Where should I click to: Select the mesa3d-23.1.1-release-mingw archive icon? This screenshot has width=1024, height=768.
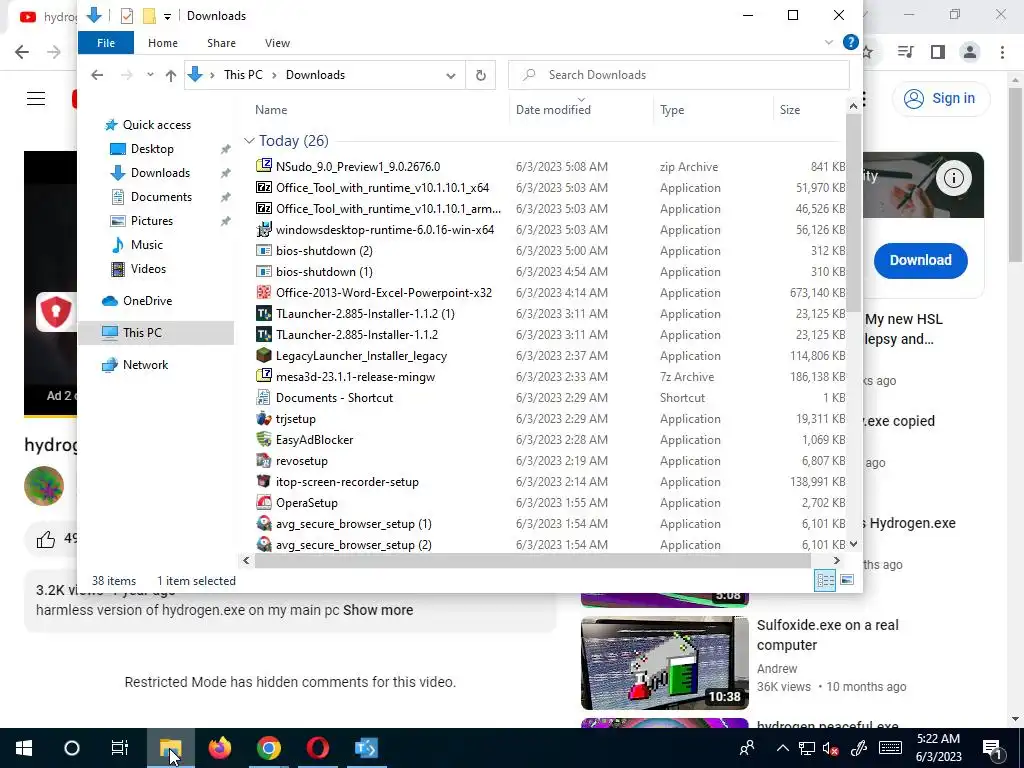coord(264,376)
